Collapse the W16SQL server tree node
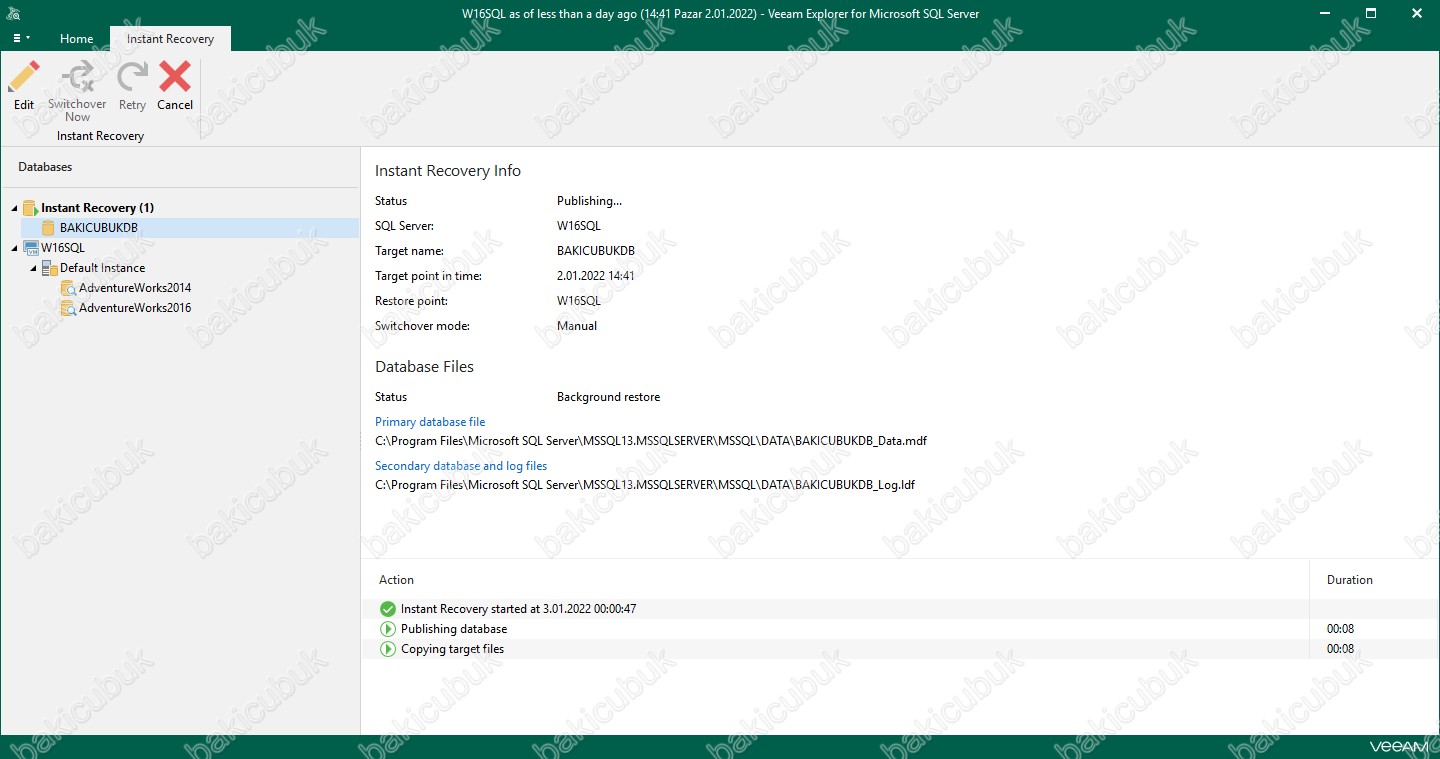The image size is (1440, 759). (15, 248)
